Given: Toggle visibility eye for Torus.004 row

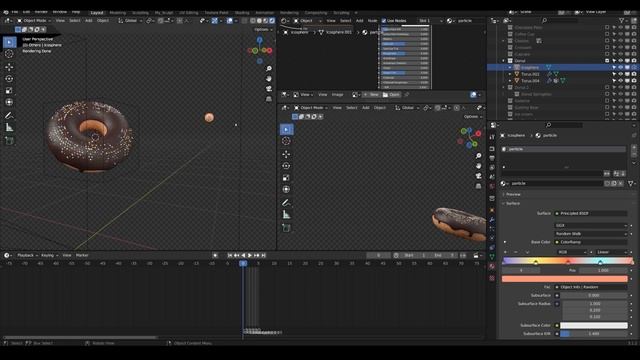Looking at the screenshot, I should pos(621,81).
